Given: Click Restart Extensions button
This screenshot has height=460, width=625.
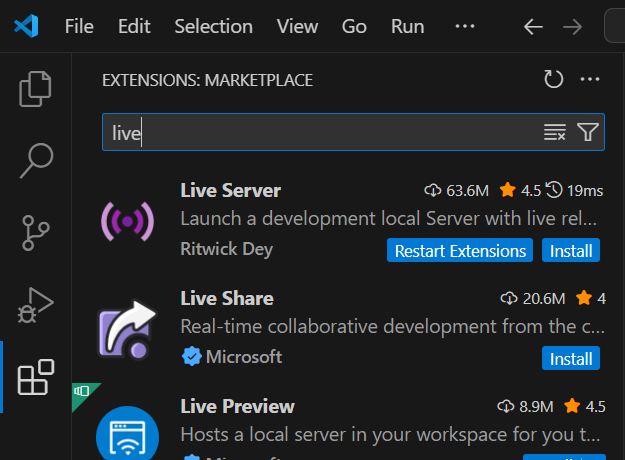Looking at the screenshot, I should tap(460, 250).
